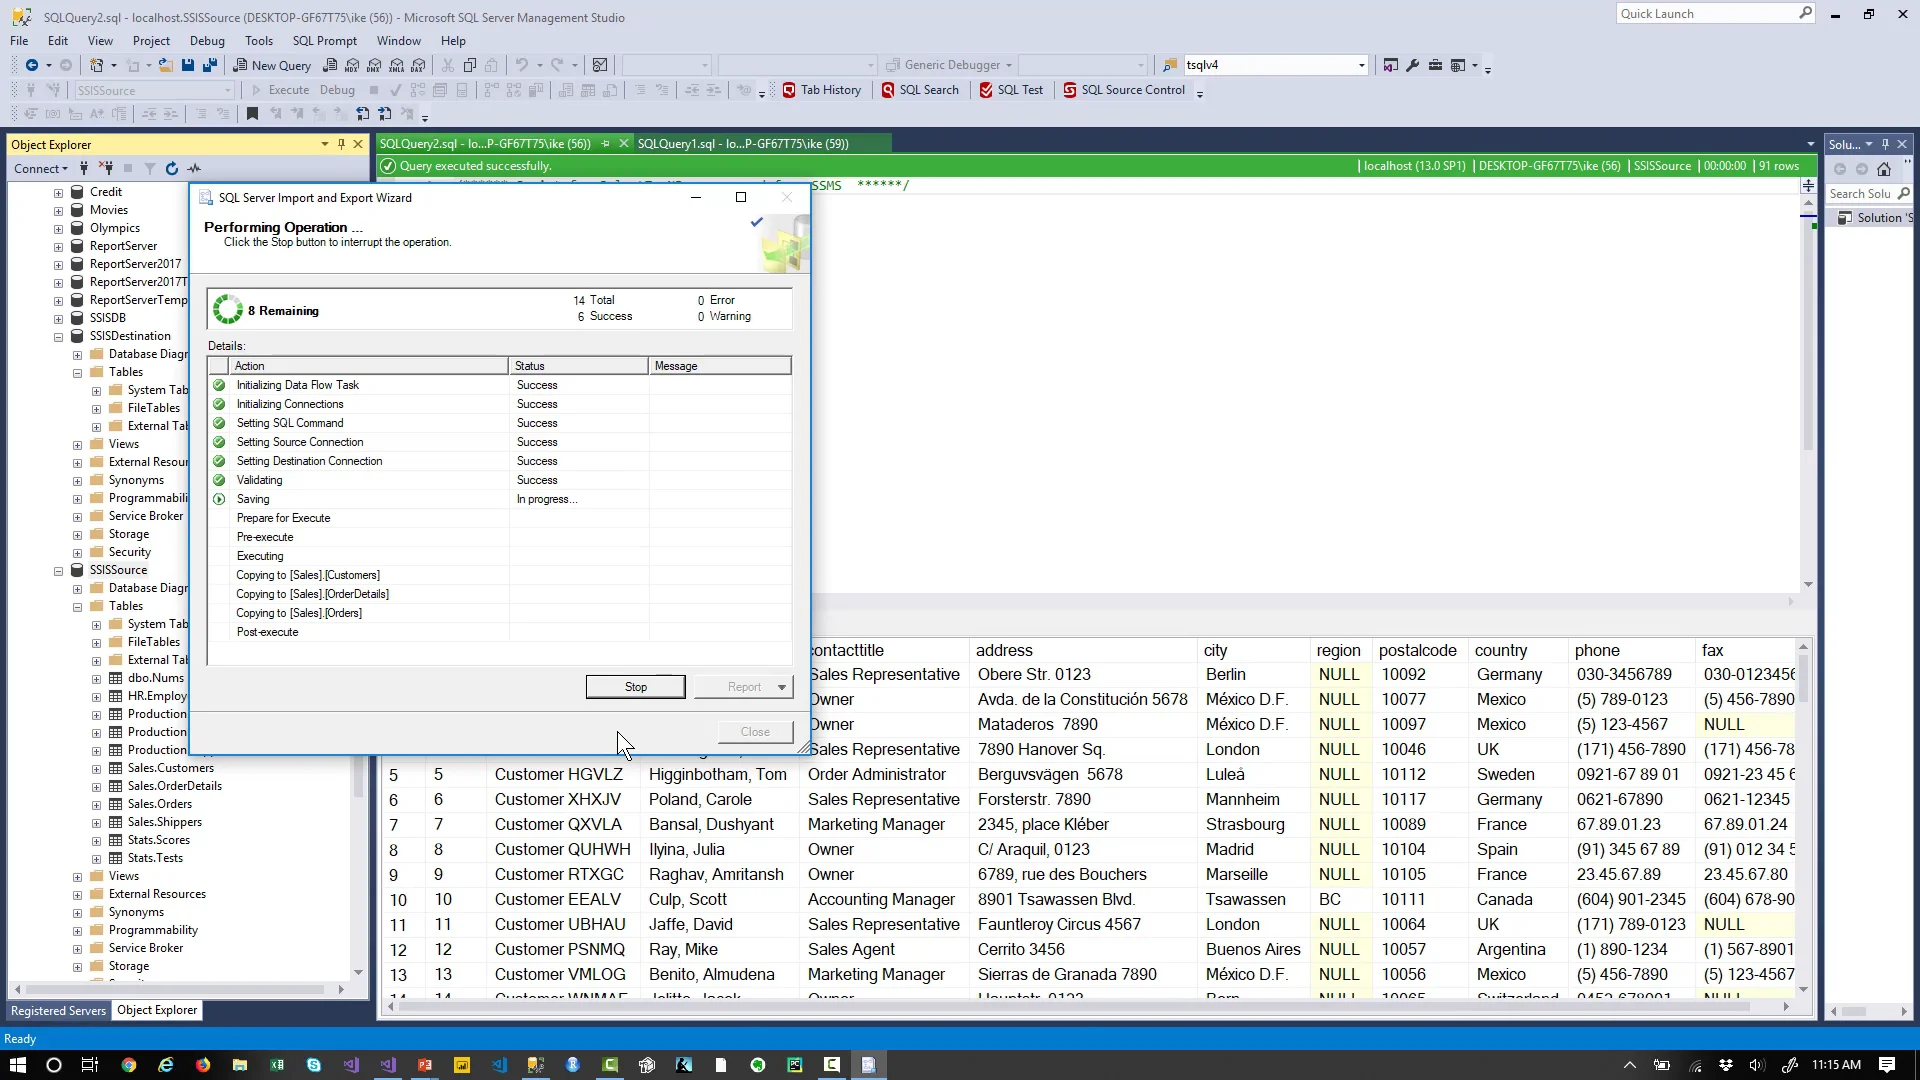Open the SQL Source Control toolbar item
Image resolution: width=1920 pixels, height=1080 pixels.
click(x=1123, y=90)
